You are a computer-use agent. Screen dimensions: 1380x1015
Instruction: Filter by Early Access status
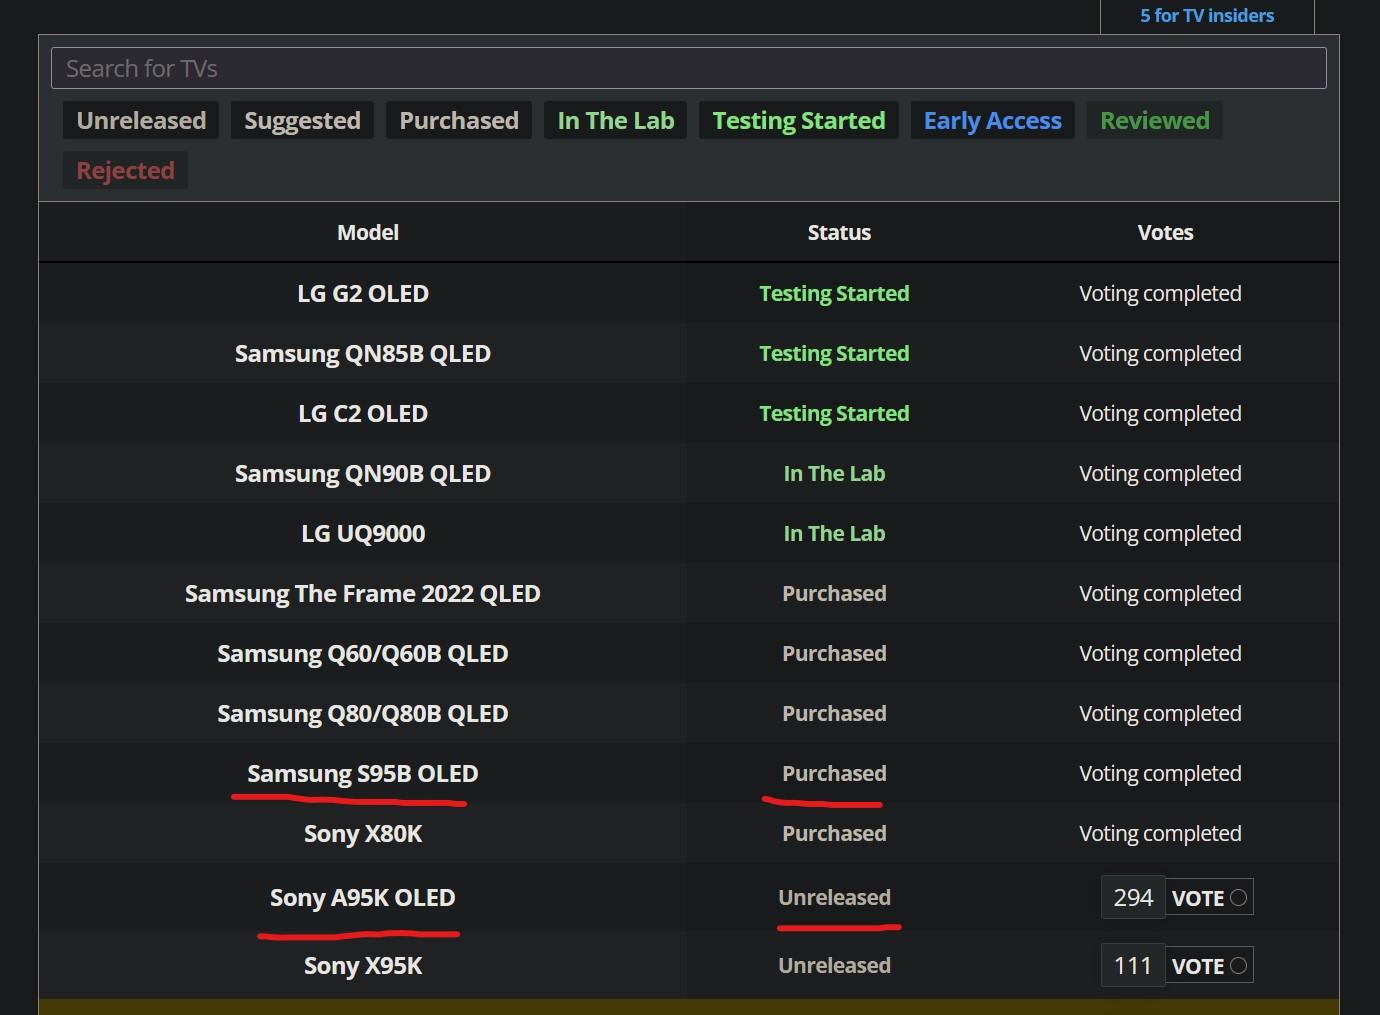(x=992, y=120)
